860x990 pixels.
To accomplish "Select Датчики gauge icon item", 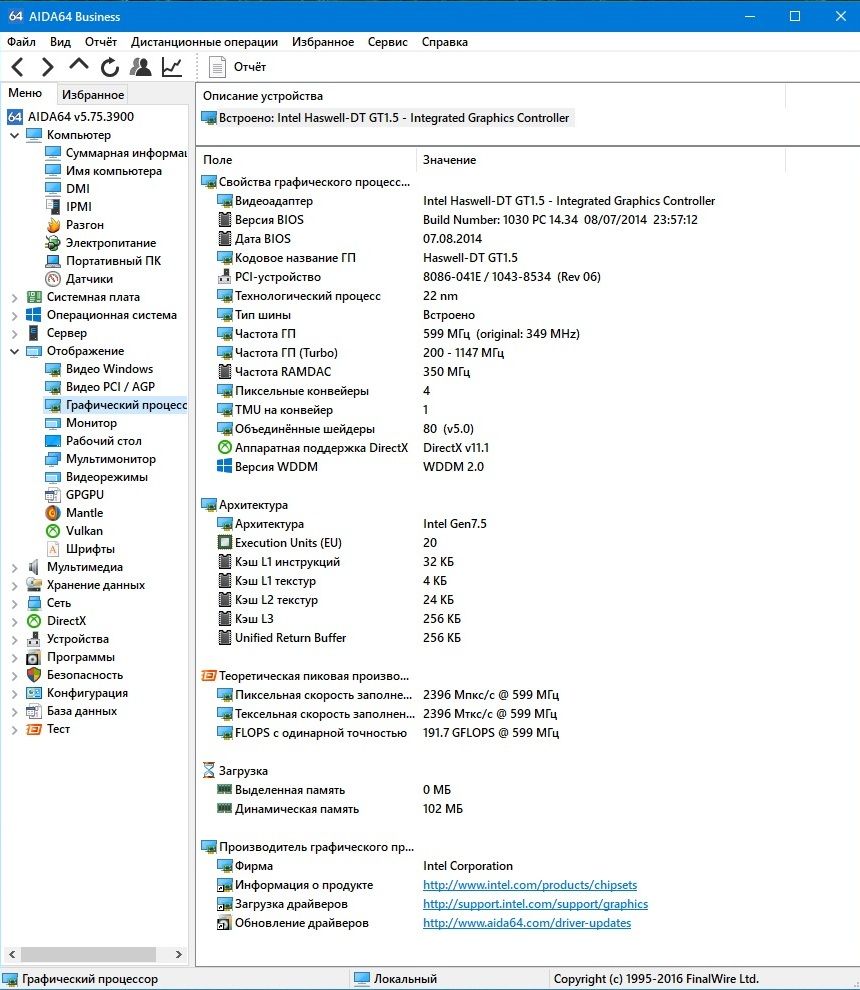I will coord(79,279).
